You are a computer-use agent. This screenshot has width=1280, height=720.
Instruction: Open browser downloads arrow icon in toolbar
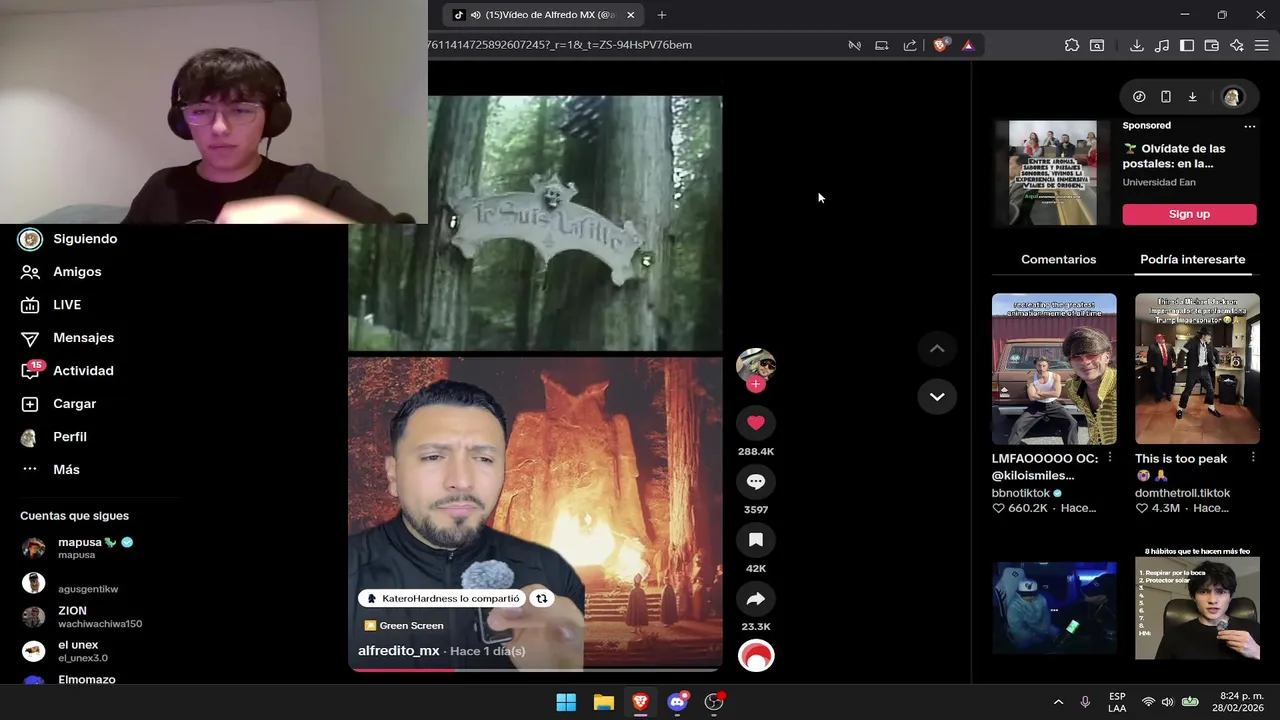point(1137,45)
